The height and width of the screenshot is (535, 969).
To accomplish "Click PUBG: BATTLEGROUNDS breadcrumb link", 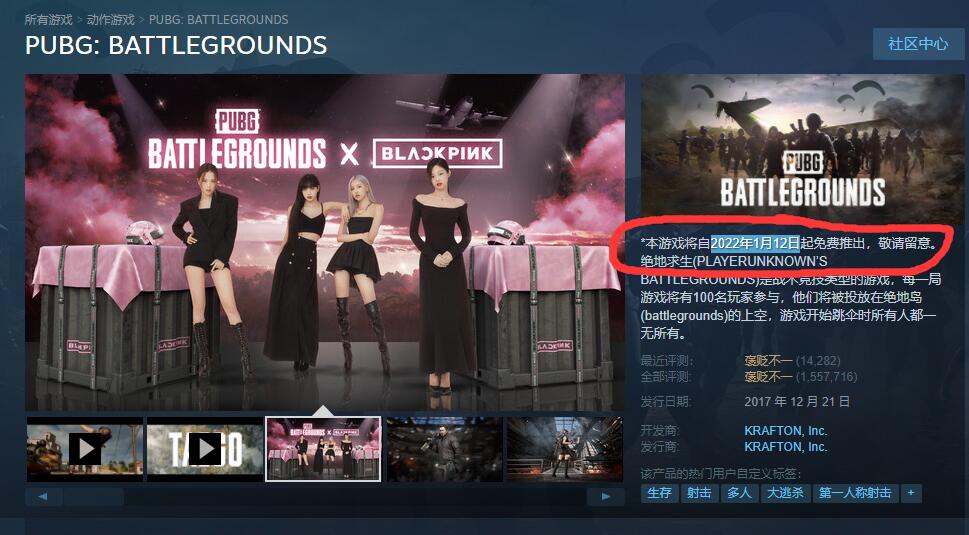I will (218, 20).
